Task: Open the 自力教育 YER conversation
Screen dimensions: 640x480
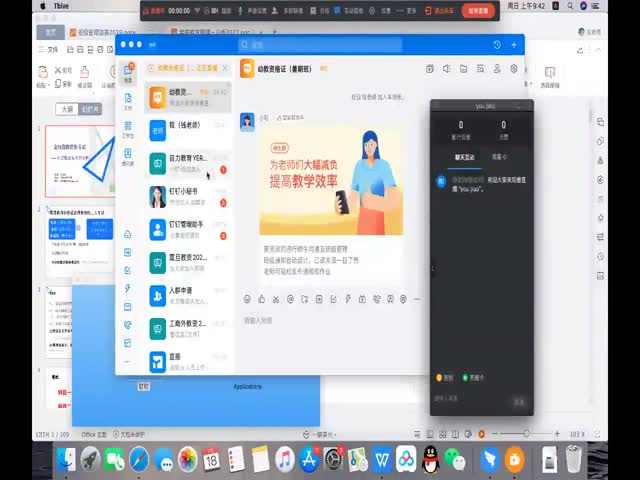Action: pyautogui.click(x=188, y=163)
